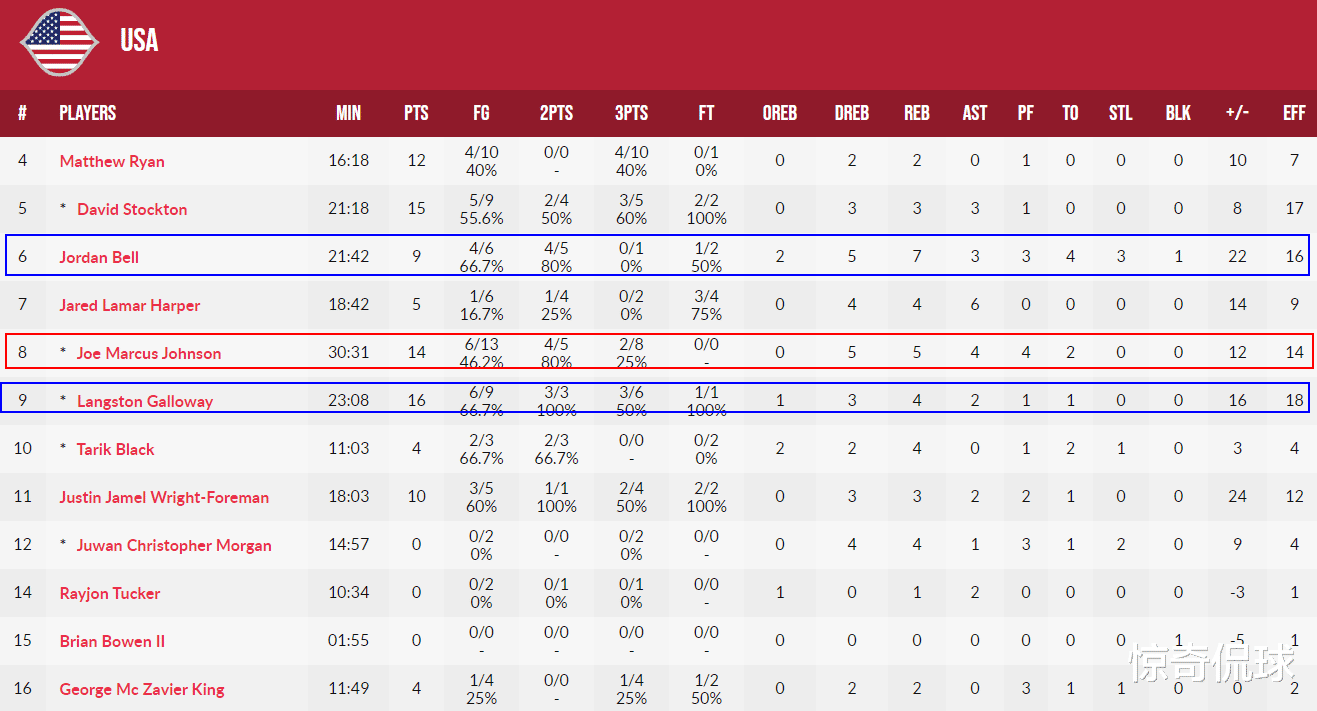Open Juwan Christopher Morgan's profile
Viewport: 1317px width, 711px height.
pyautogui.click(x=174, y=545)
